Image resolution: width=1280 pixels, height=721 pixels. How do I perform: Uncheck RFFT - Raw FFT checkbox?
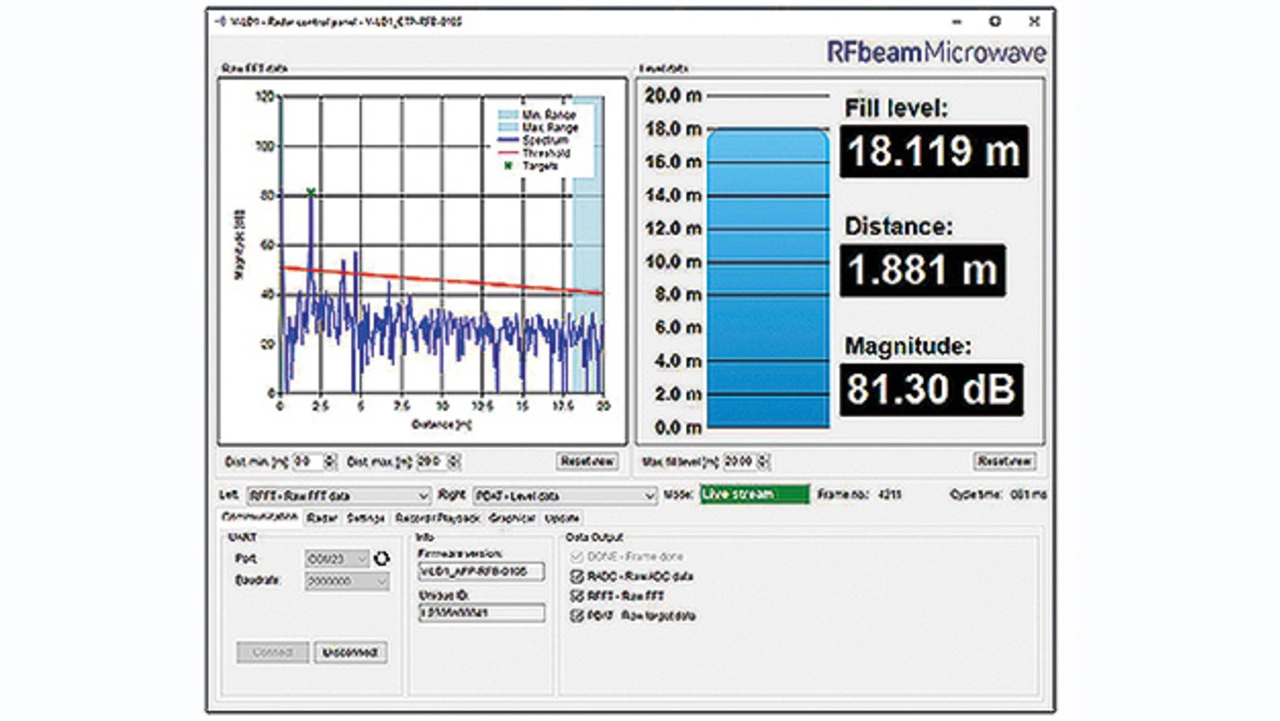[575, 596]
